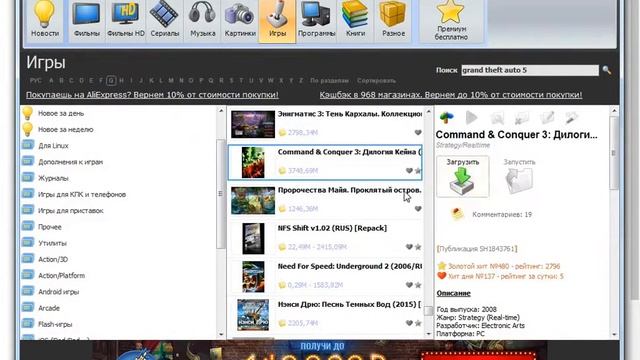
Task: Select Need For Speed: Underground 2 entry
Action: coord(325,277)
